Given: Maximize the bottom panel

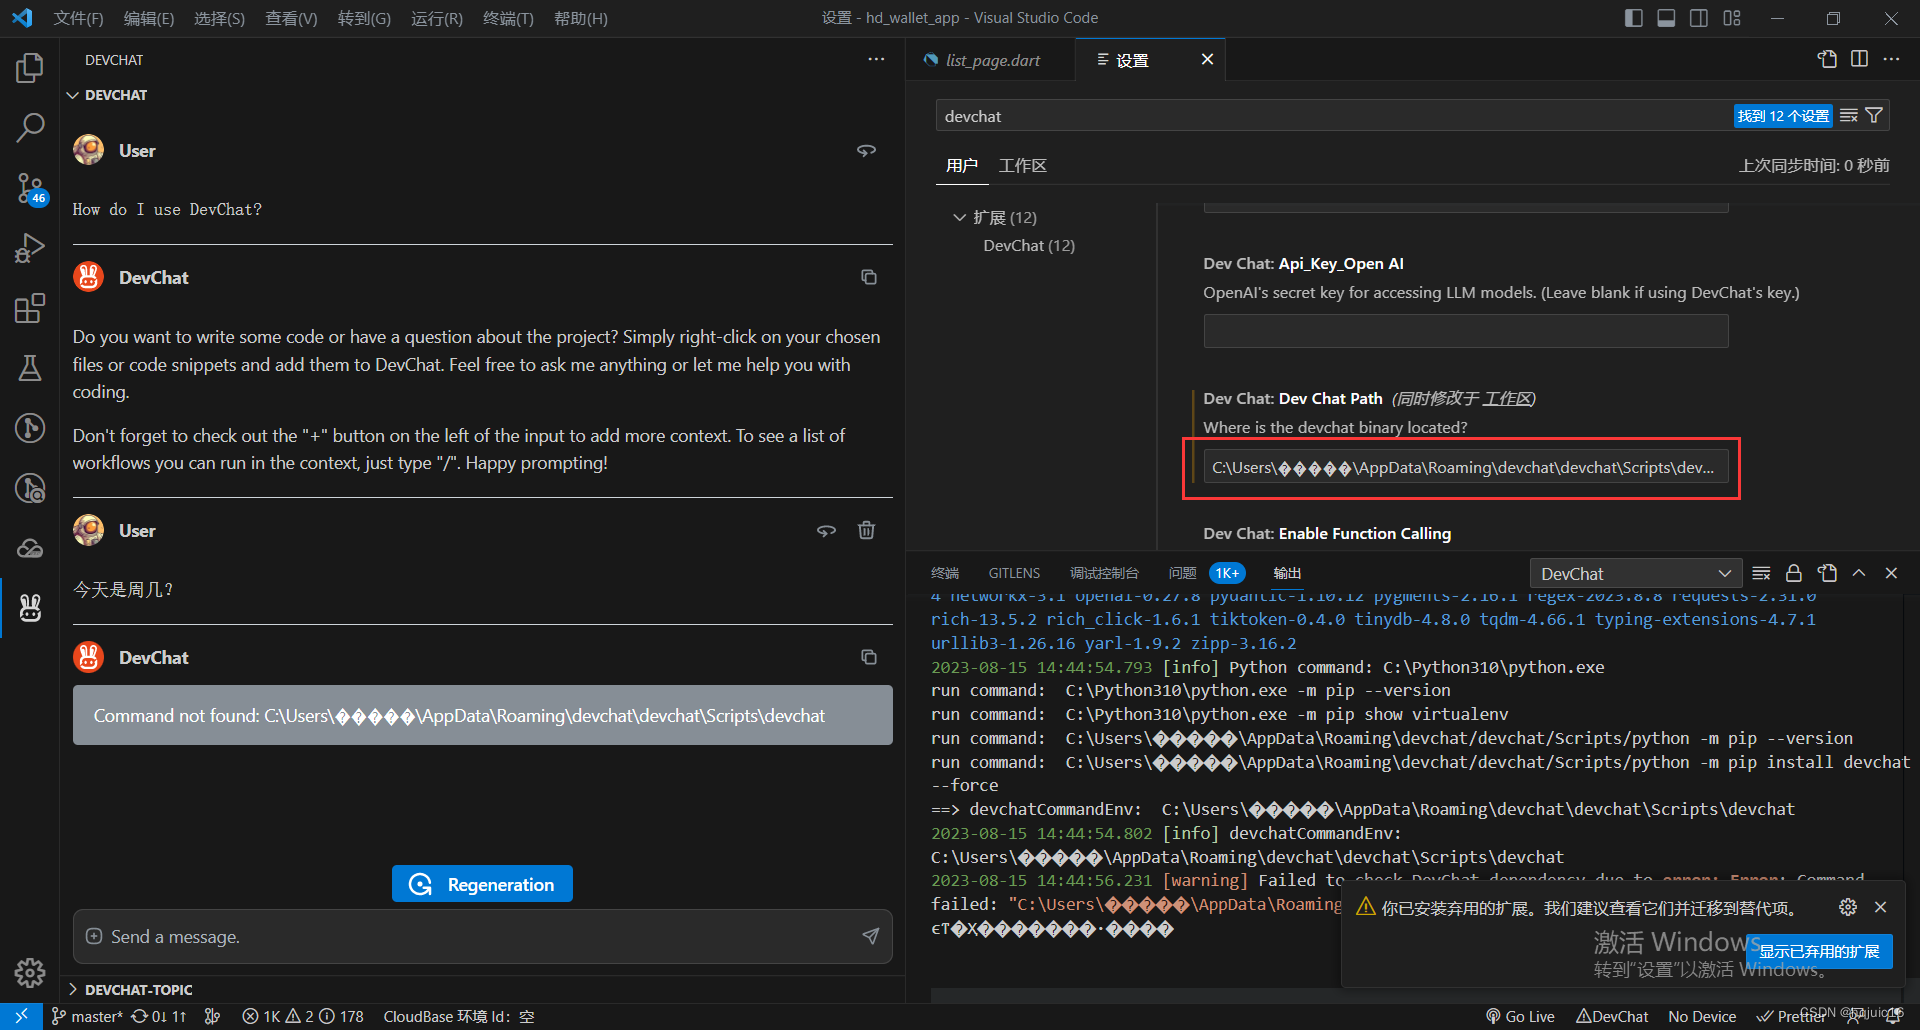Looking at the screenshot, I should (1859, 573).
